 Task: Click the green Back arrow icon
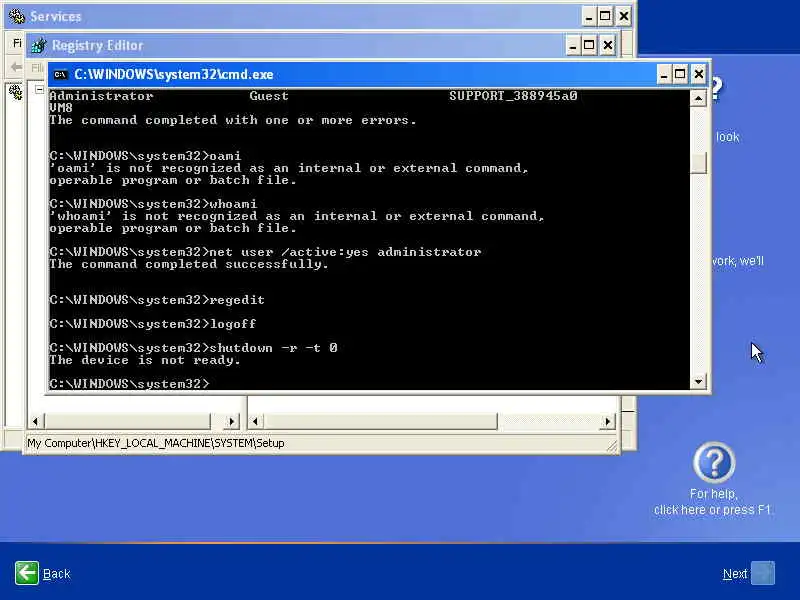click(27, 573)
